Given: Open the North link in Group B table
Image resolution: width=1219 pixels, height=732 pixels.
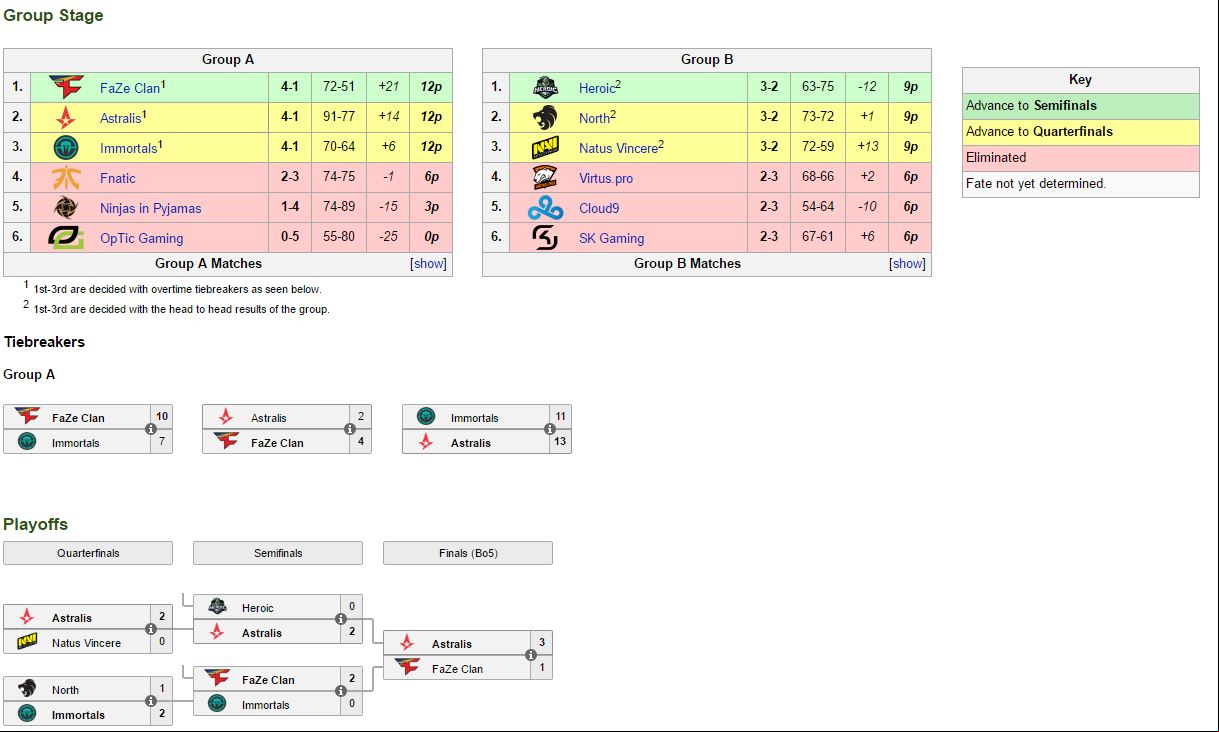Looking at the screenshot, I should click(594, 118).
